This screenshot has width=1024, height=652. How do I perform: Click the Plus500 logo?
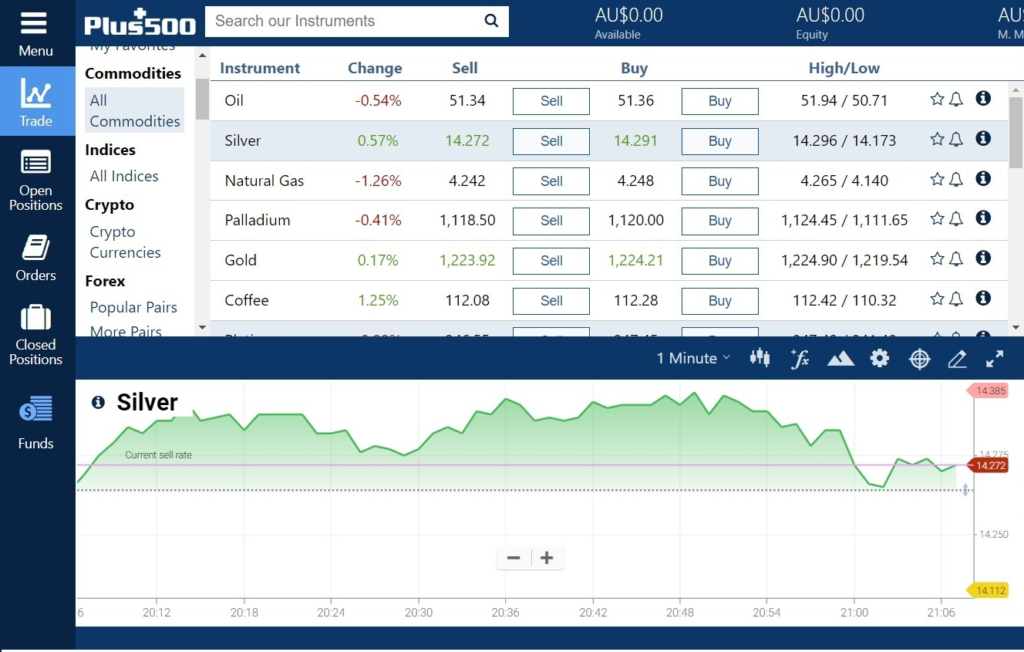(140, 22)
